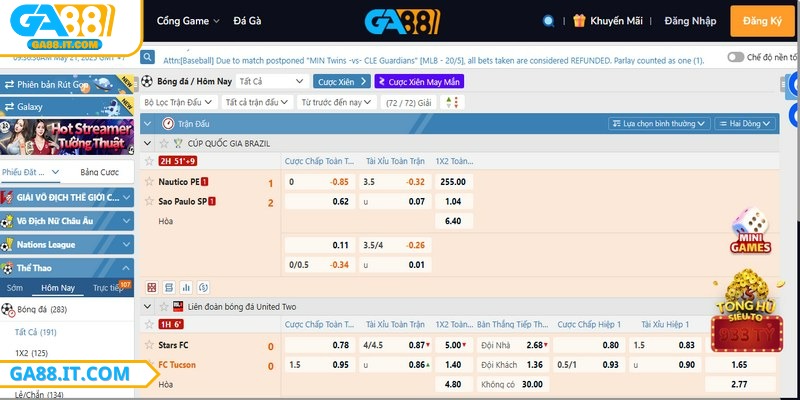Click the soccer ball icon next to Bóng đá / Hôm Nay
Screen dimensions: 800x400
[x=147, y=81]
